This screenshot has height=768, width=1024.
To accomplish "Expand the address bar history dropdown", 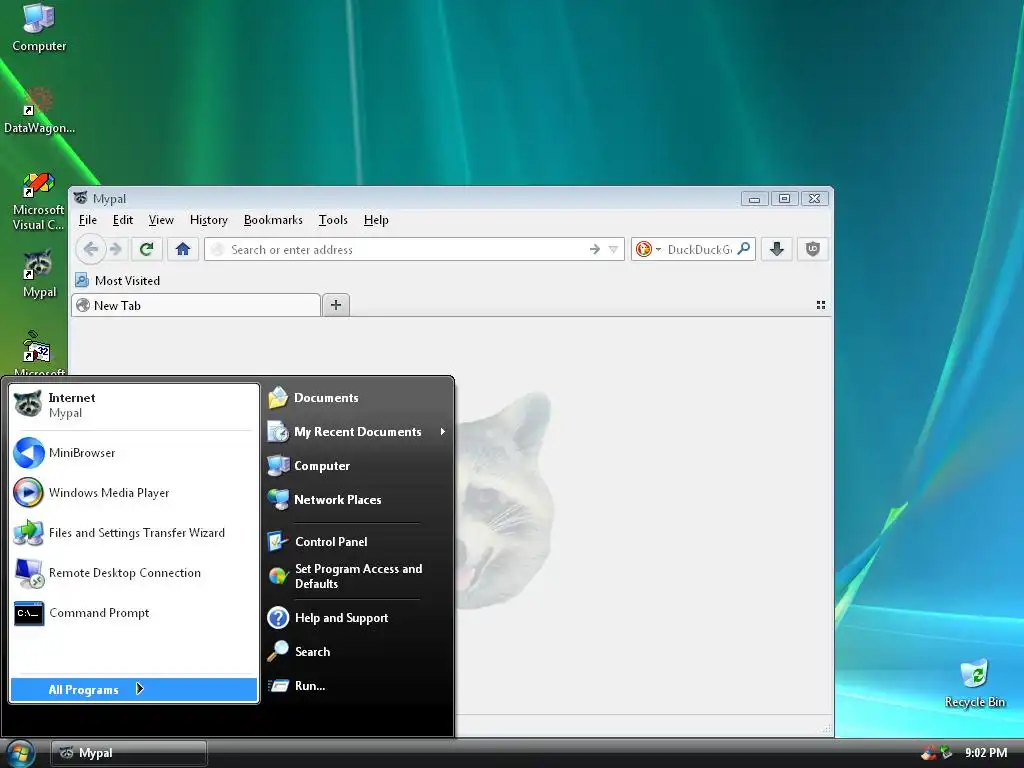I will 613,249.
